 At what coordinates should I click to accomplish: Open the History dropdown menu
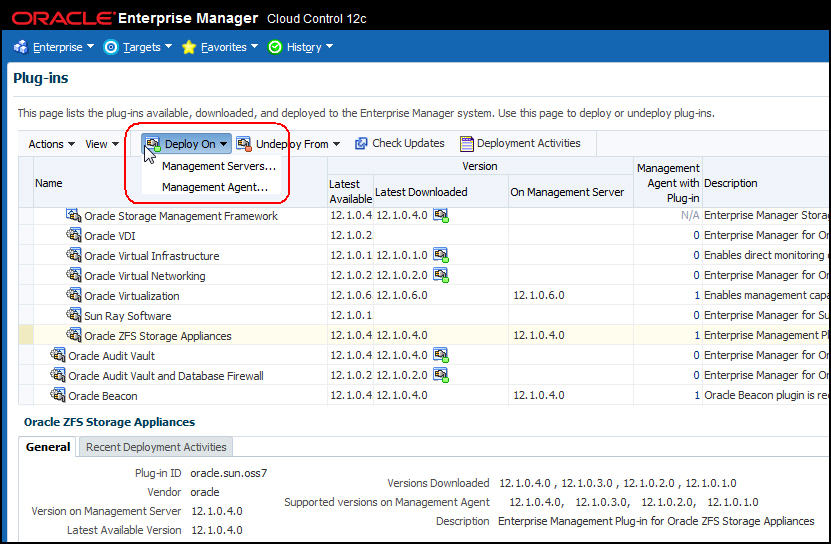[310, 47]
